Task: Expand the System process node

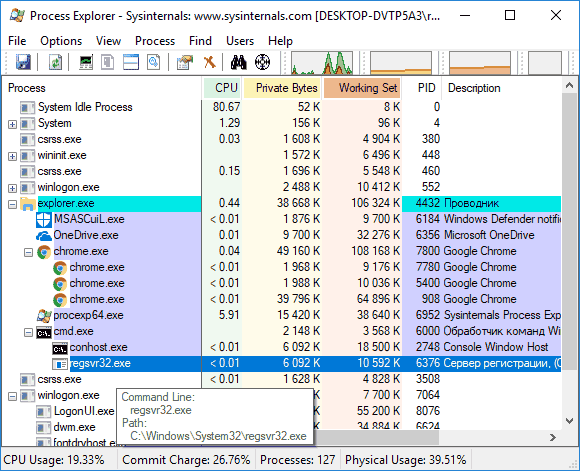Action: point(12,124)
